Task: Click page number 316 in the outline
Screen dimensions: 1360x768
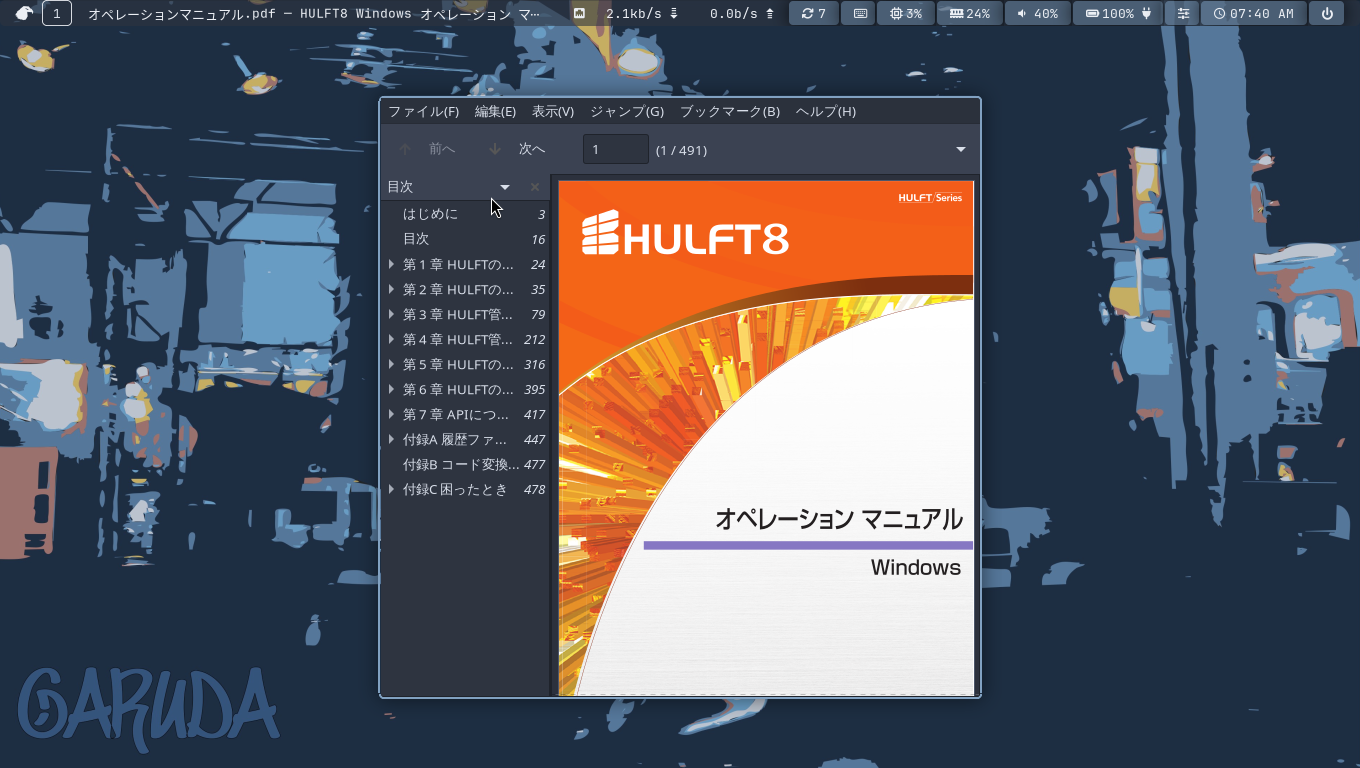Action: click(534, 364)
